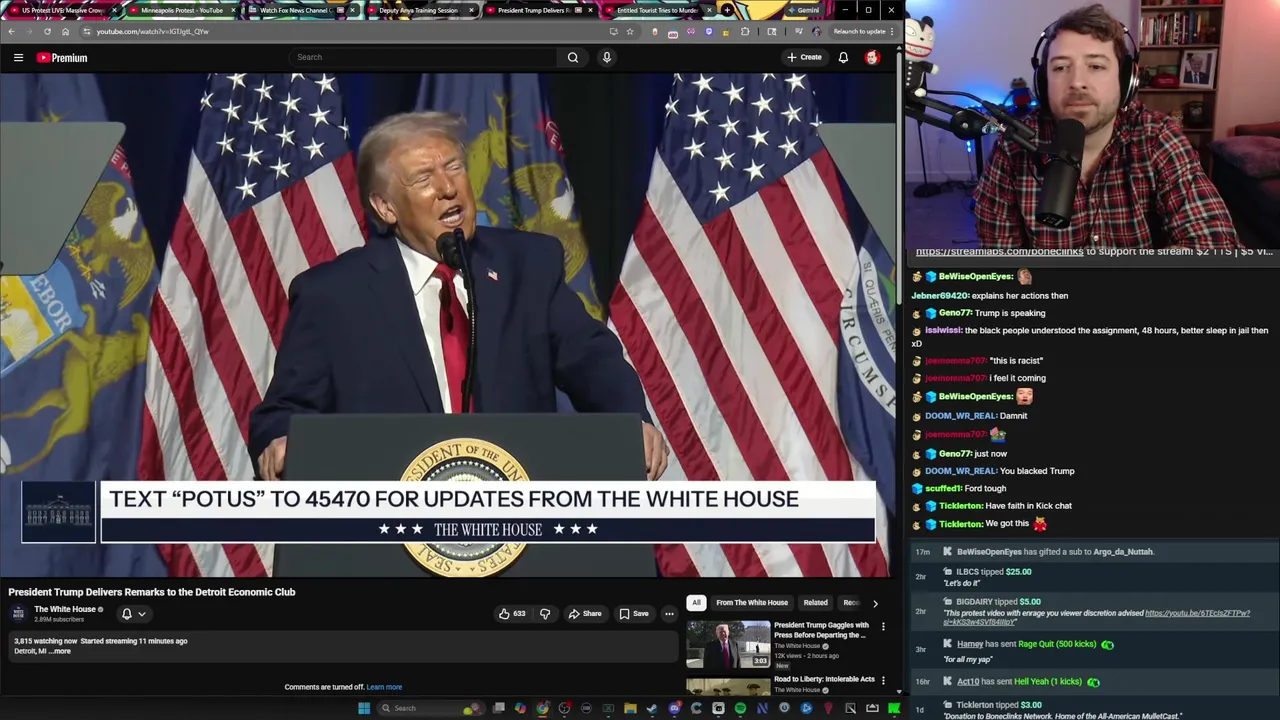Screen dimensions: 1280x720
Task: Open options menu for 'President Trump Gaggles' video
Action: pos(882,626)
